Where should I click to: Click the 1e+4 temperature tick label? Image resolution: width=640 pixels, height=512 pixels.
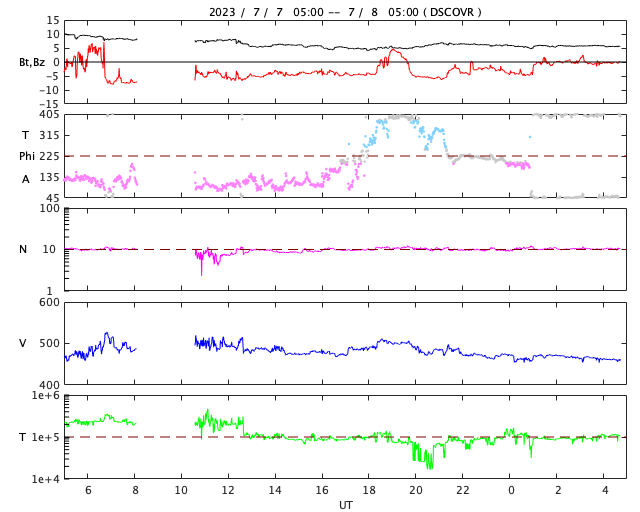(x=46, y=479)
